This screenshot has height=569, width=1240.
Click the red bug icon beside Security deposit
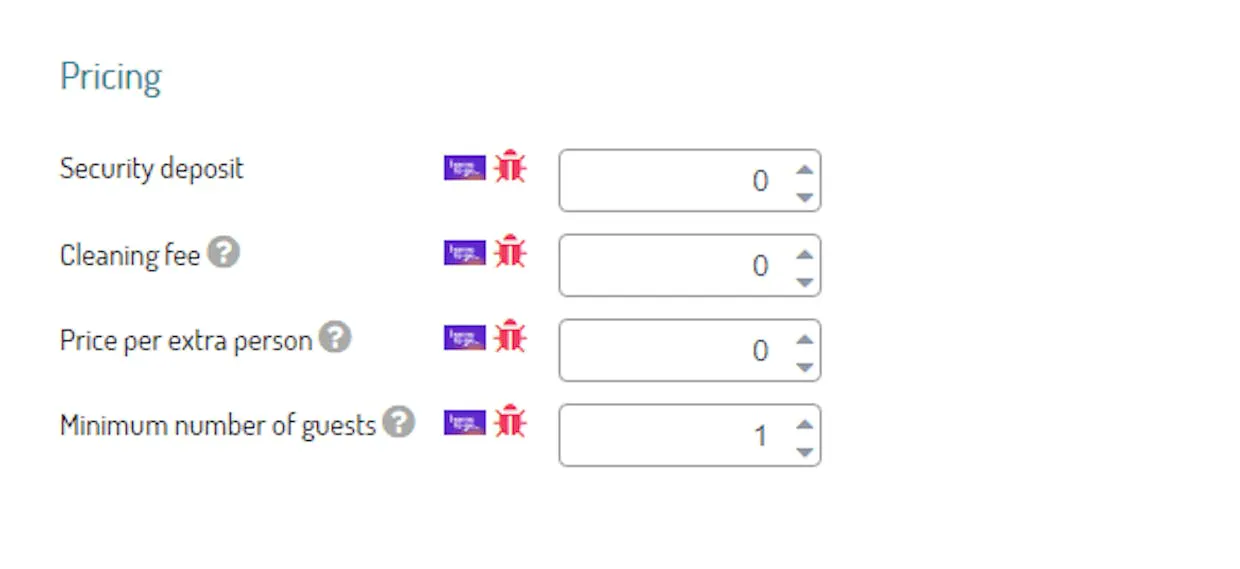coord(510,167)
